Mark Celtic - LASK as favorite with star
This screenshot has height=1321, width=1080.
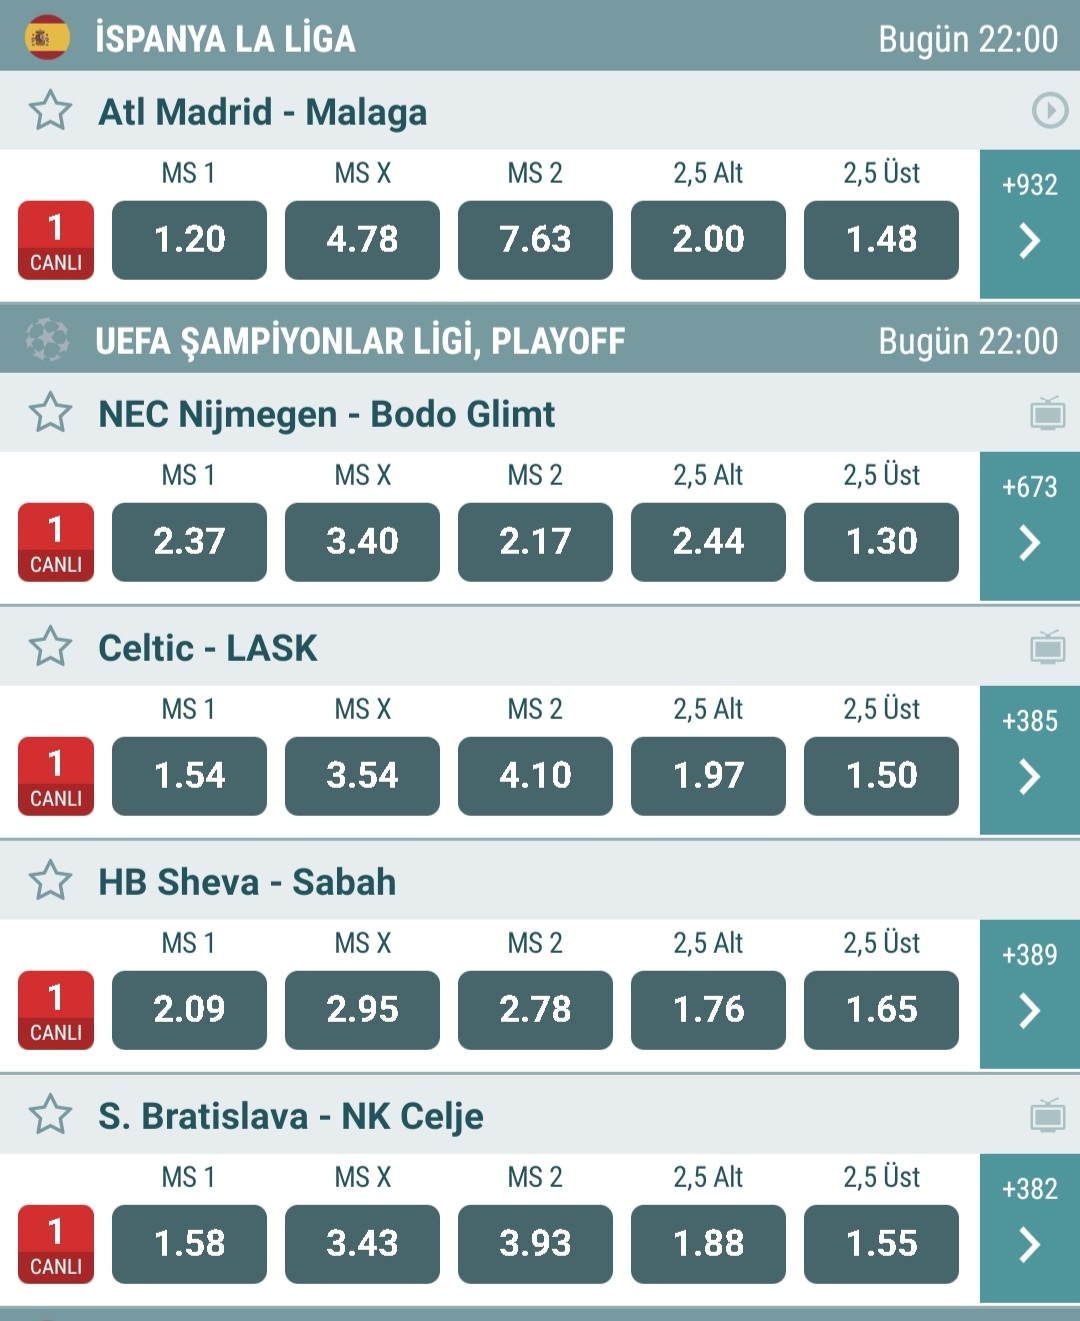(x=50, y=647)
